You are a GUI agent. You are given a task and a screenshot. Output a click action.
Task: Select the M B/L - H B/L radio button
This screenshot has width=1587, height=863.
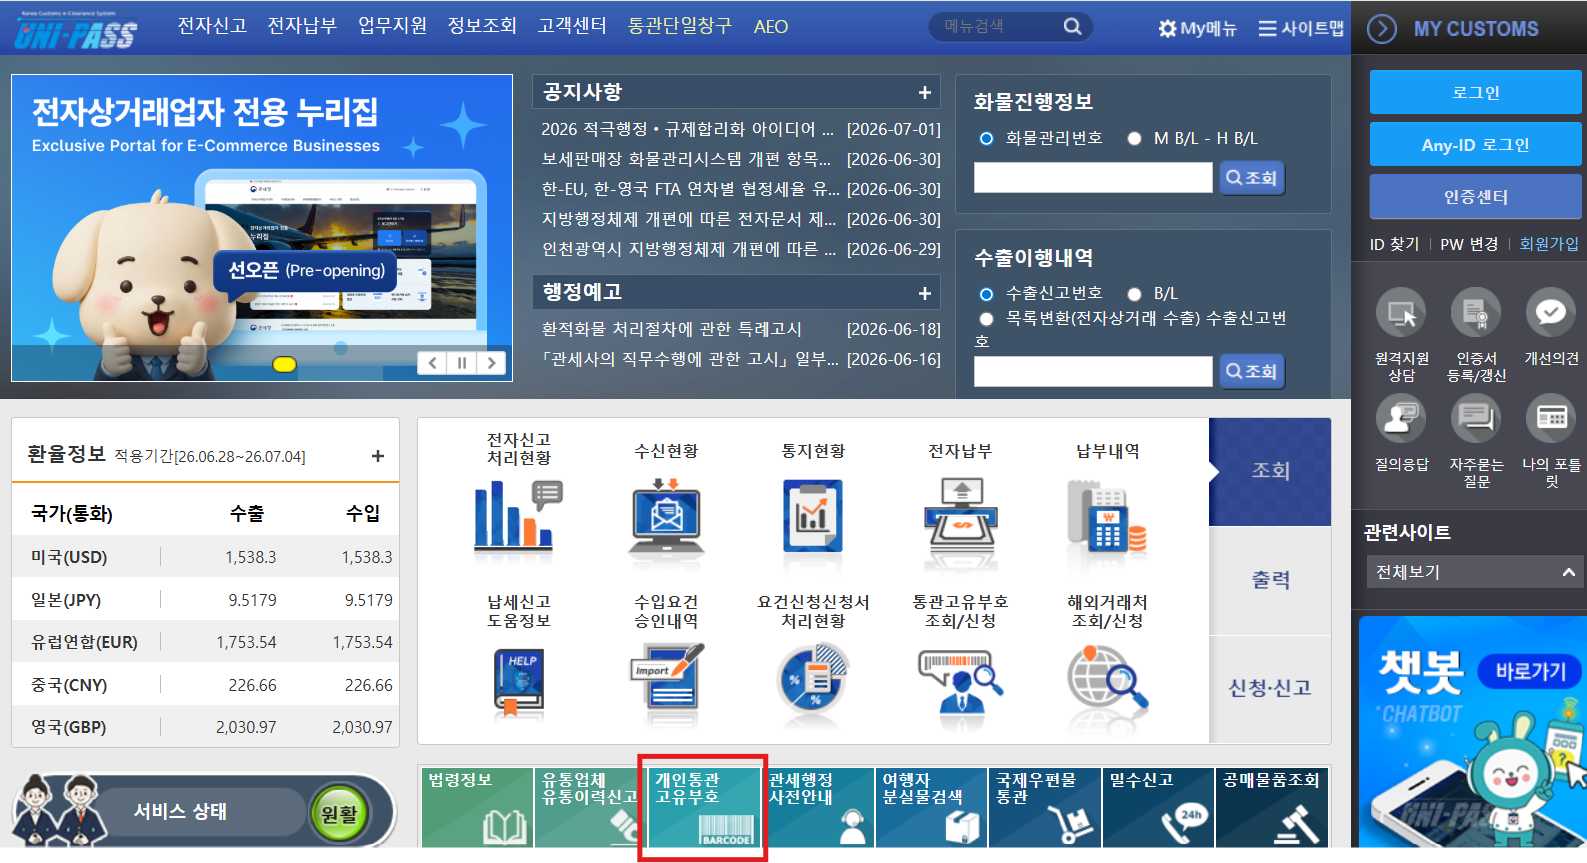pyautogui.click(x=1134, y=139)
